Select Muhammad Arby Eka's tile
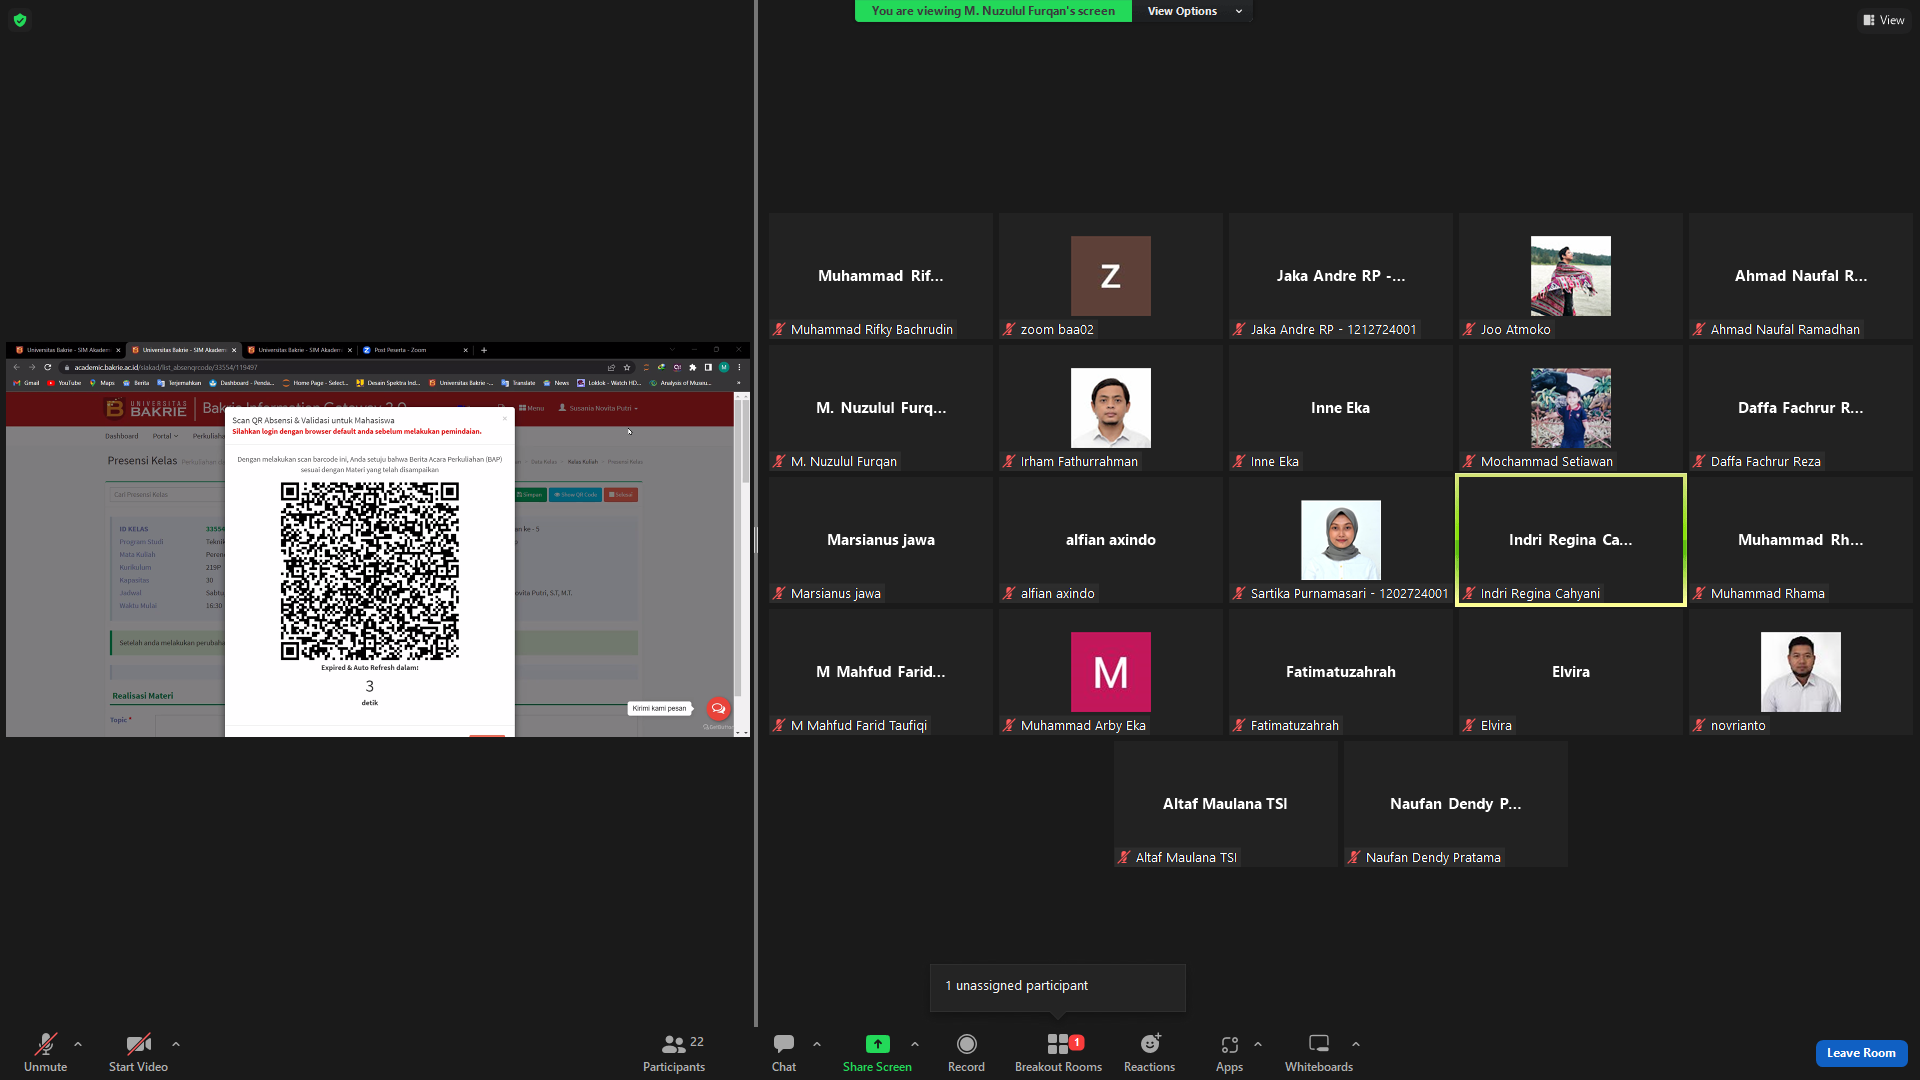 (1110, 672)
